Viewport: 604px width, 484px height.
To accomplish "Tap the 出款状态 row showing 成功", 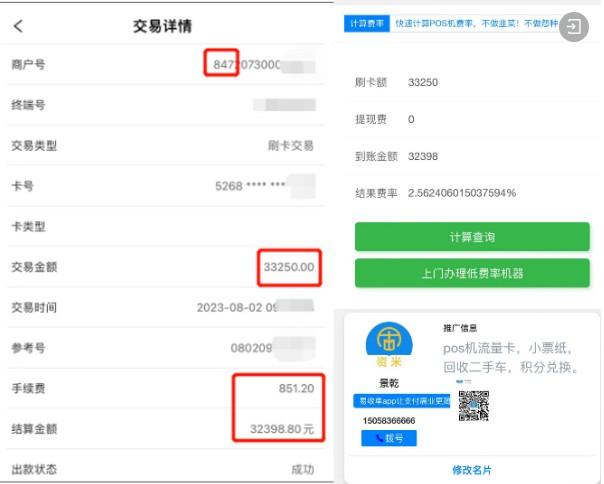I will point(160,469).
